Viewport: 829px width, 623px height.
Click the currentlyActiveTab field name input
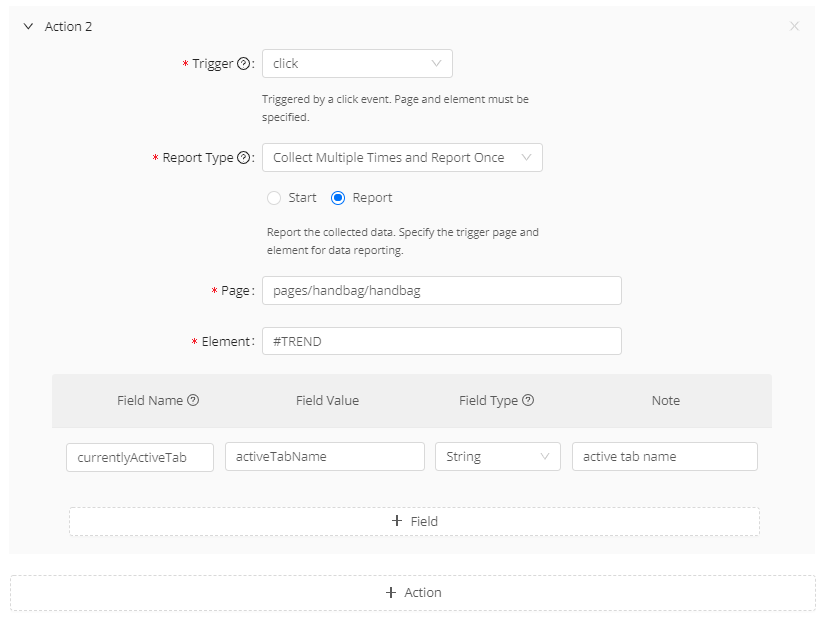coord(140,457)
